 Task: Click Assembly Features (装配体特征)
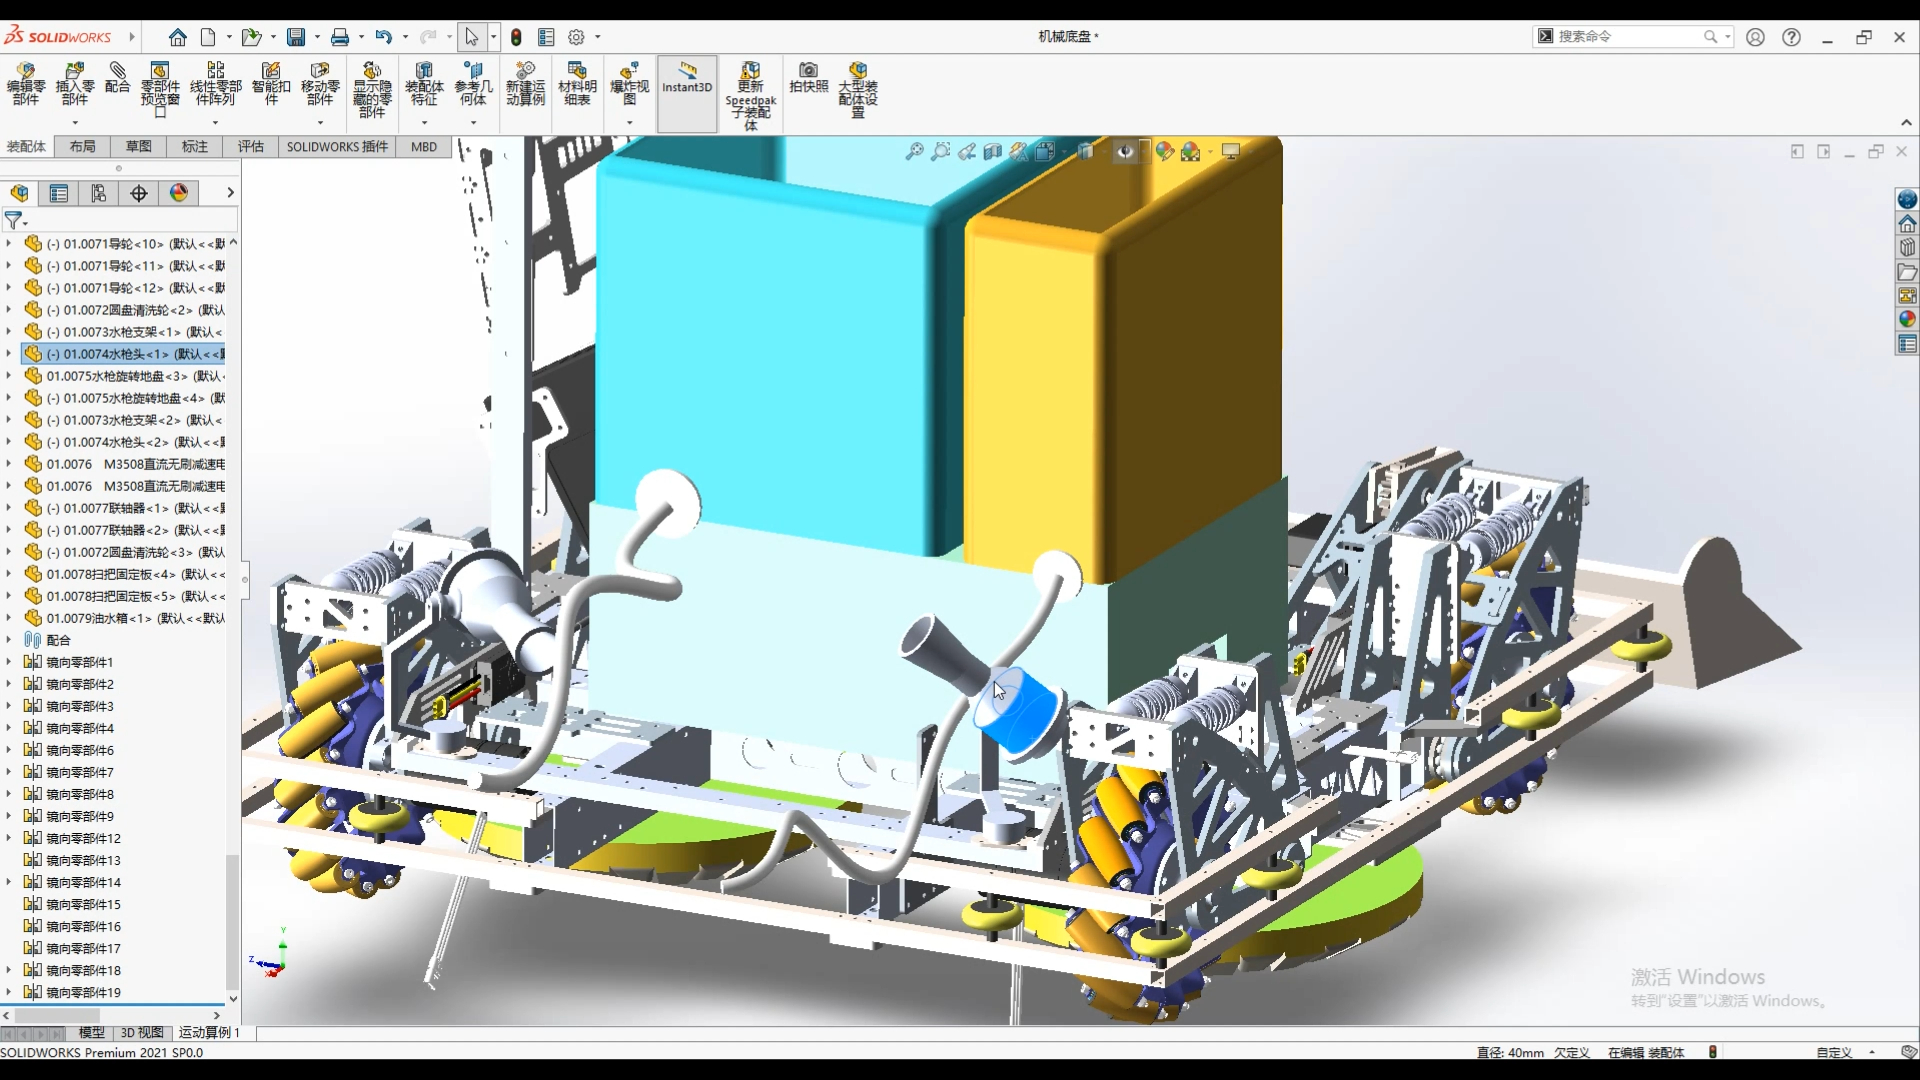(424, 83)
